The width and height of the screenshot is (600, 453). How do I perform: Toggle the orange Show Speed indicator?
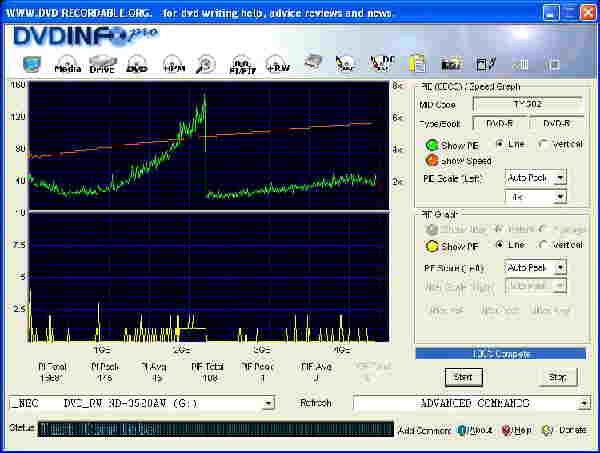click(432, 160)
